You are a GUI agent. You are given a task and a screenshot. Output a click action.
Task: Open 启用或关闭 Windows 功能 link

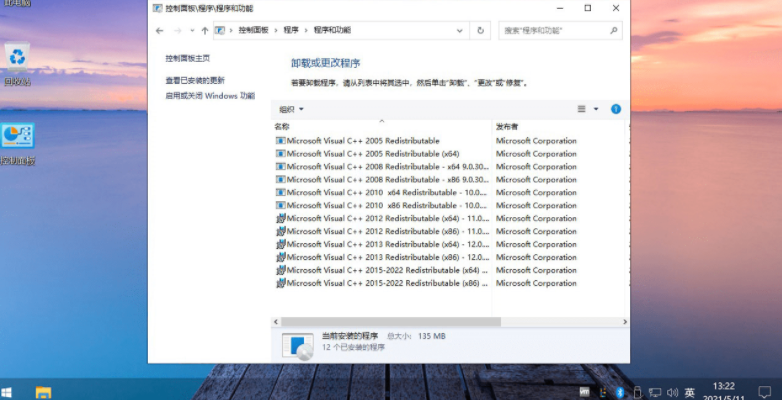coord(210,96)
